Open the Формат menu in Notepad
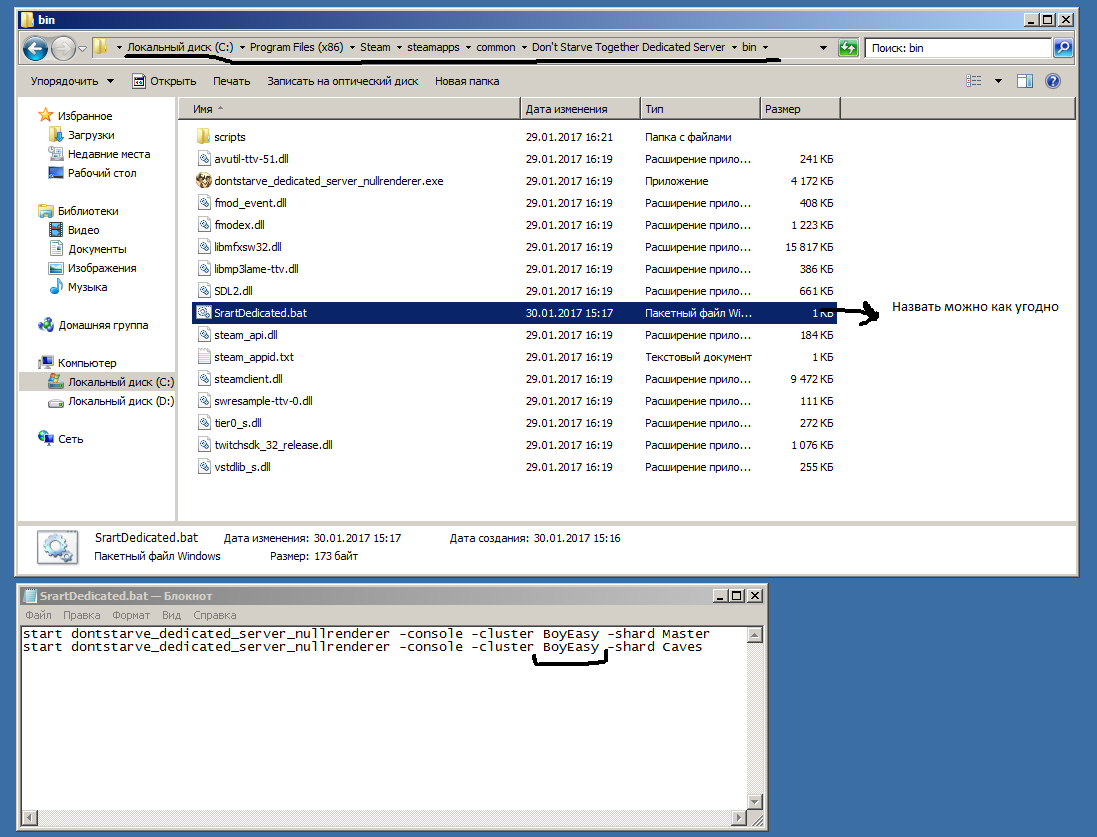 coord(131,615)
